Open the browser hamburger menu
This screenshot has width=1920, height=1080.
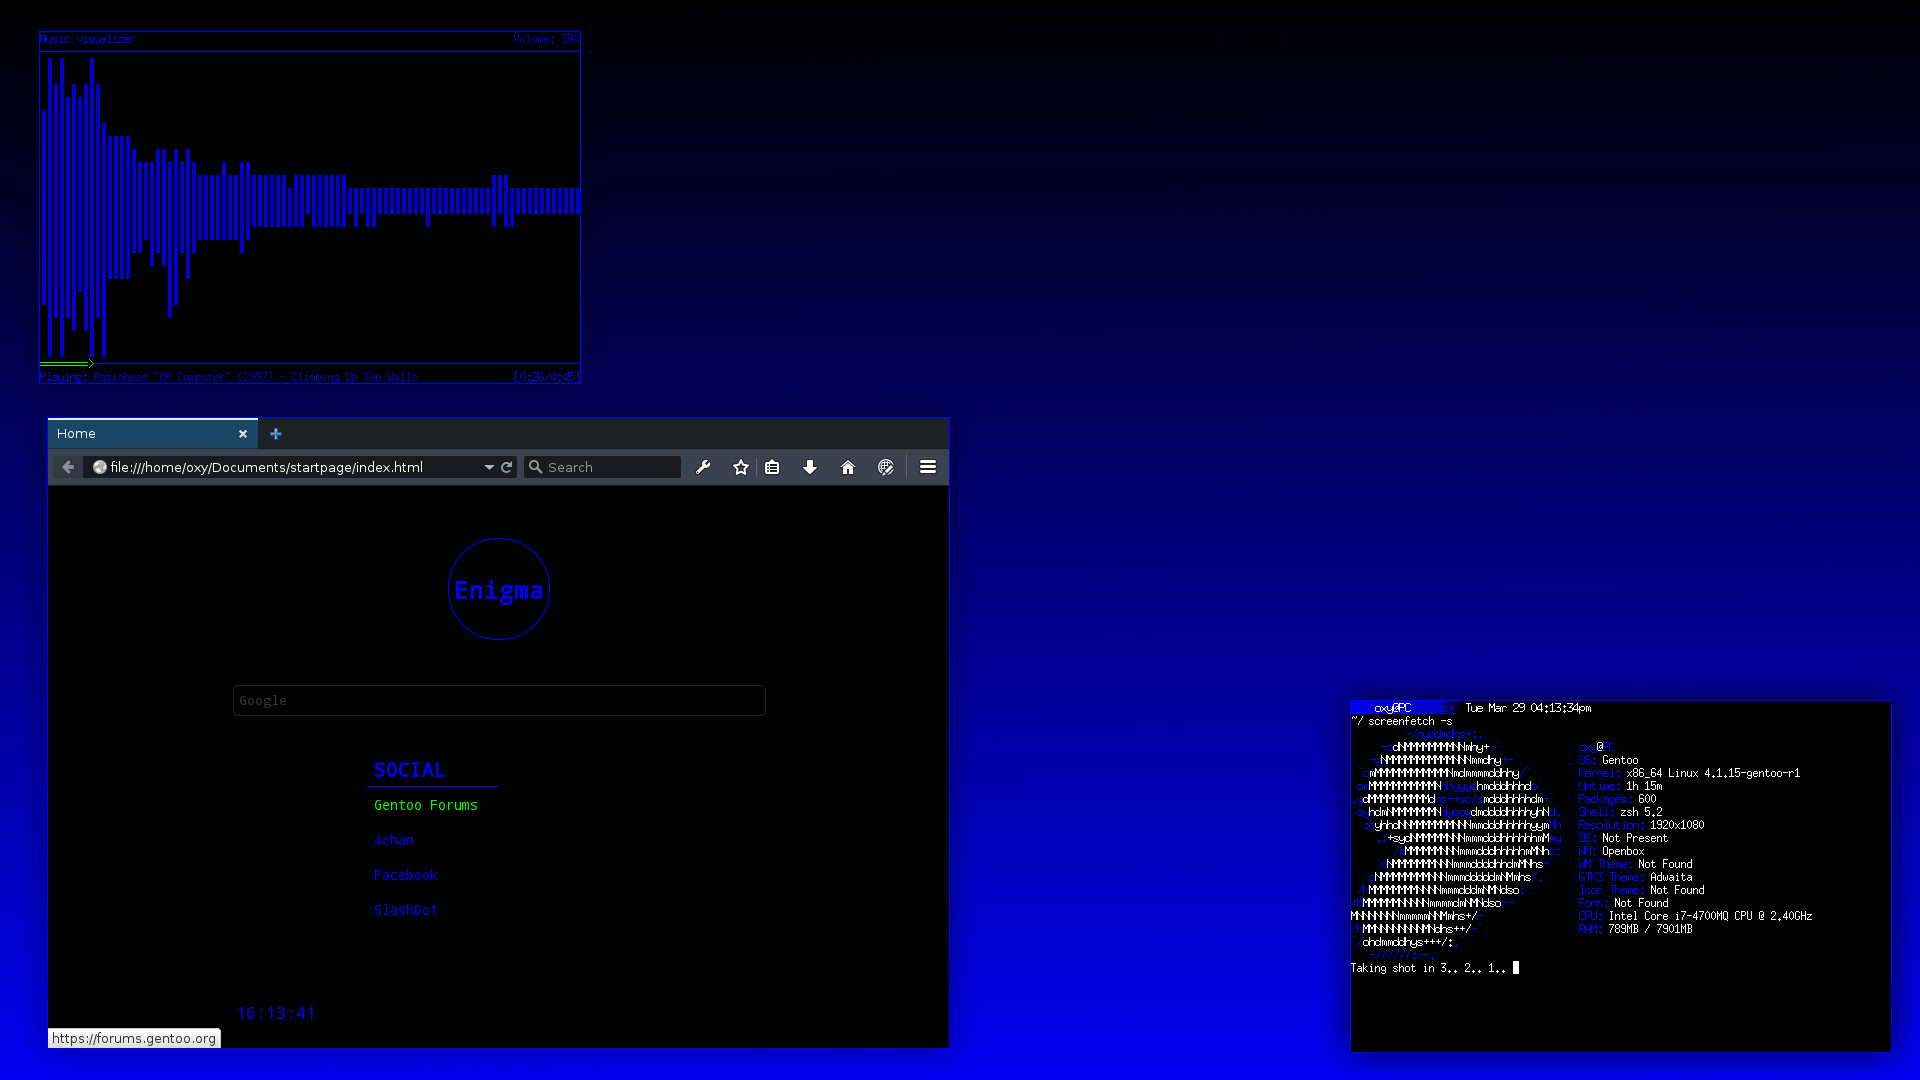tap(928, 467)
